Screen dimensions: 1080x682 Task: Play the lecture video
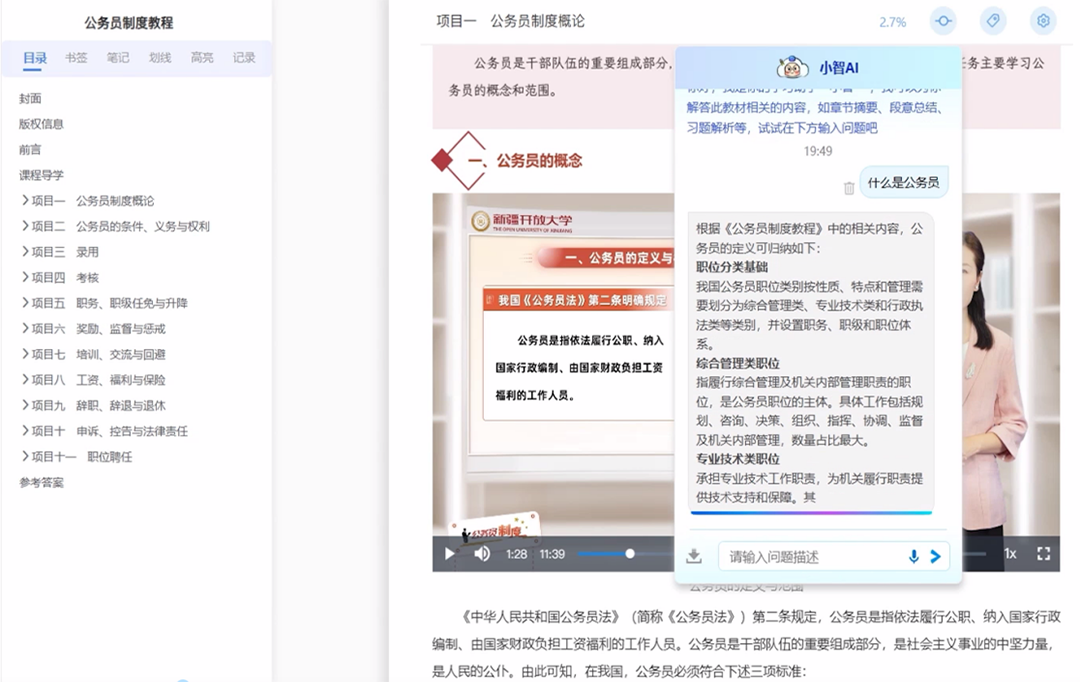point(449,553)
